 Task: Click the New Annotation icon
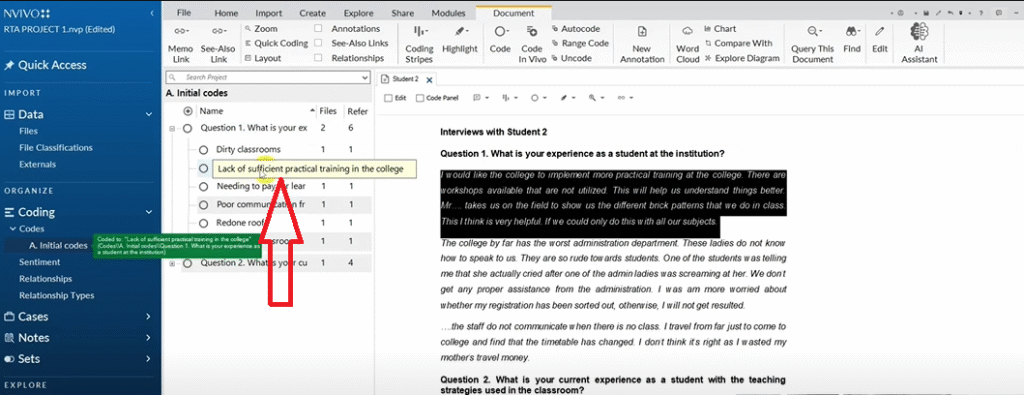(x=642, y=31)
